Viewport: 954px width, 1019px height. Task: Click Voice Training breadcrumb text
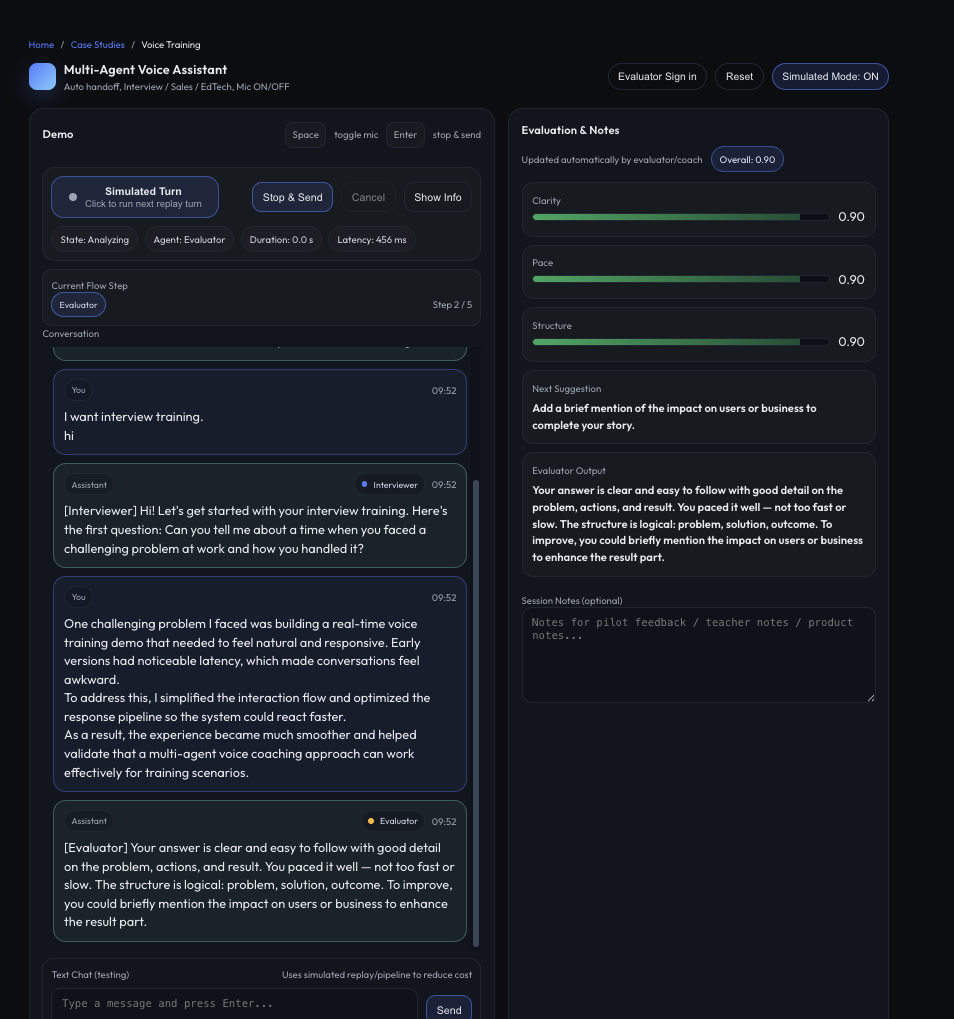[171, 45]
